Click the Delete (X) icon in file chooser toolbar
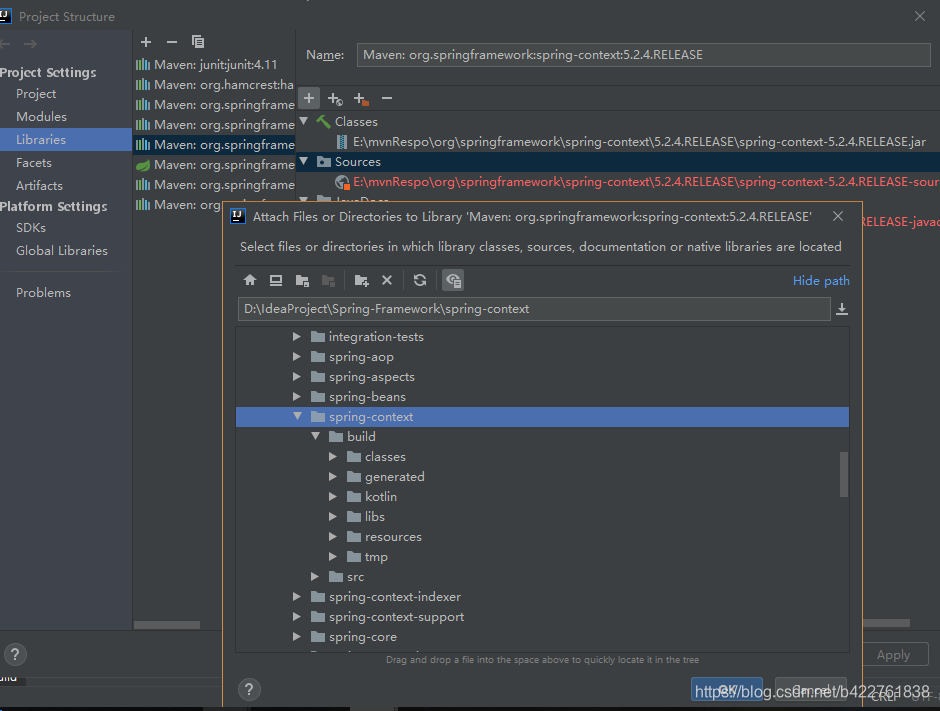 tap(387, 280)
